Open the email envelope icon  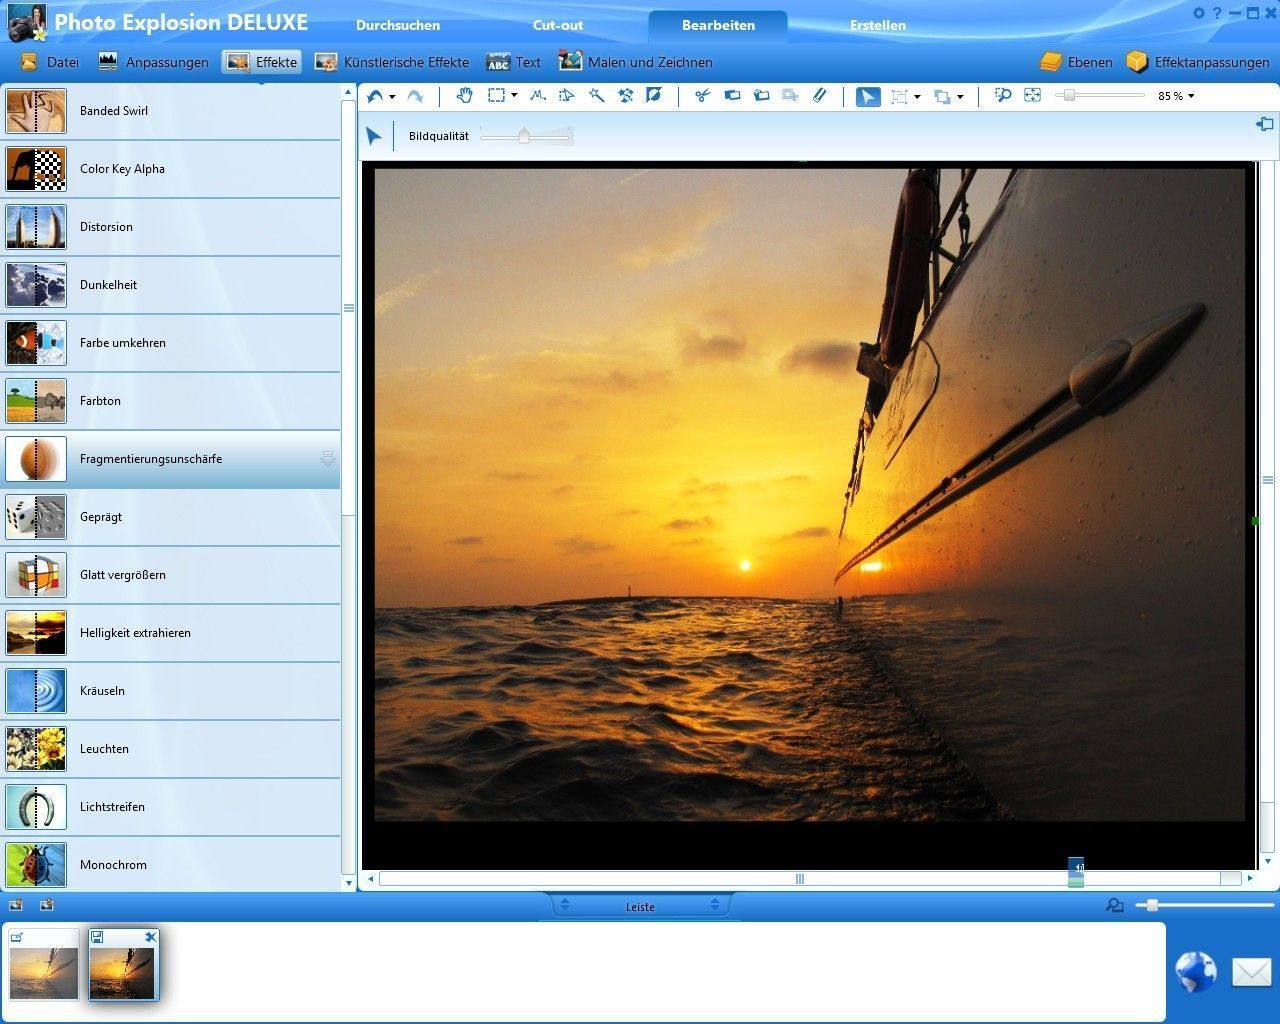tap(1251, 971)
